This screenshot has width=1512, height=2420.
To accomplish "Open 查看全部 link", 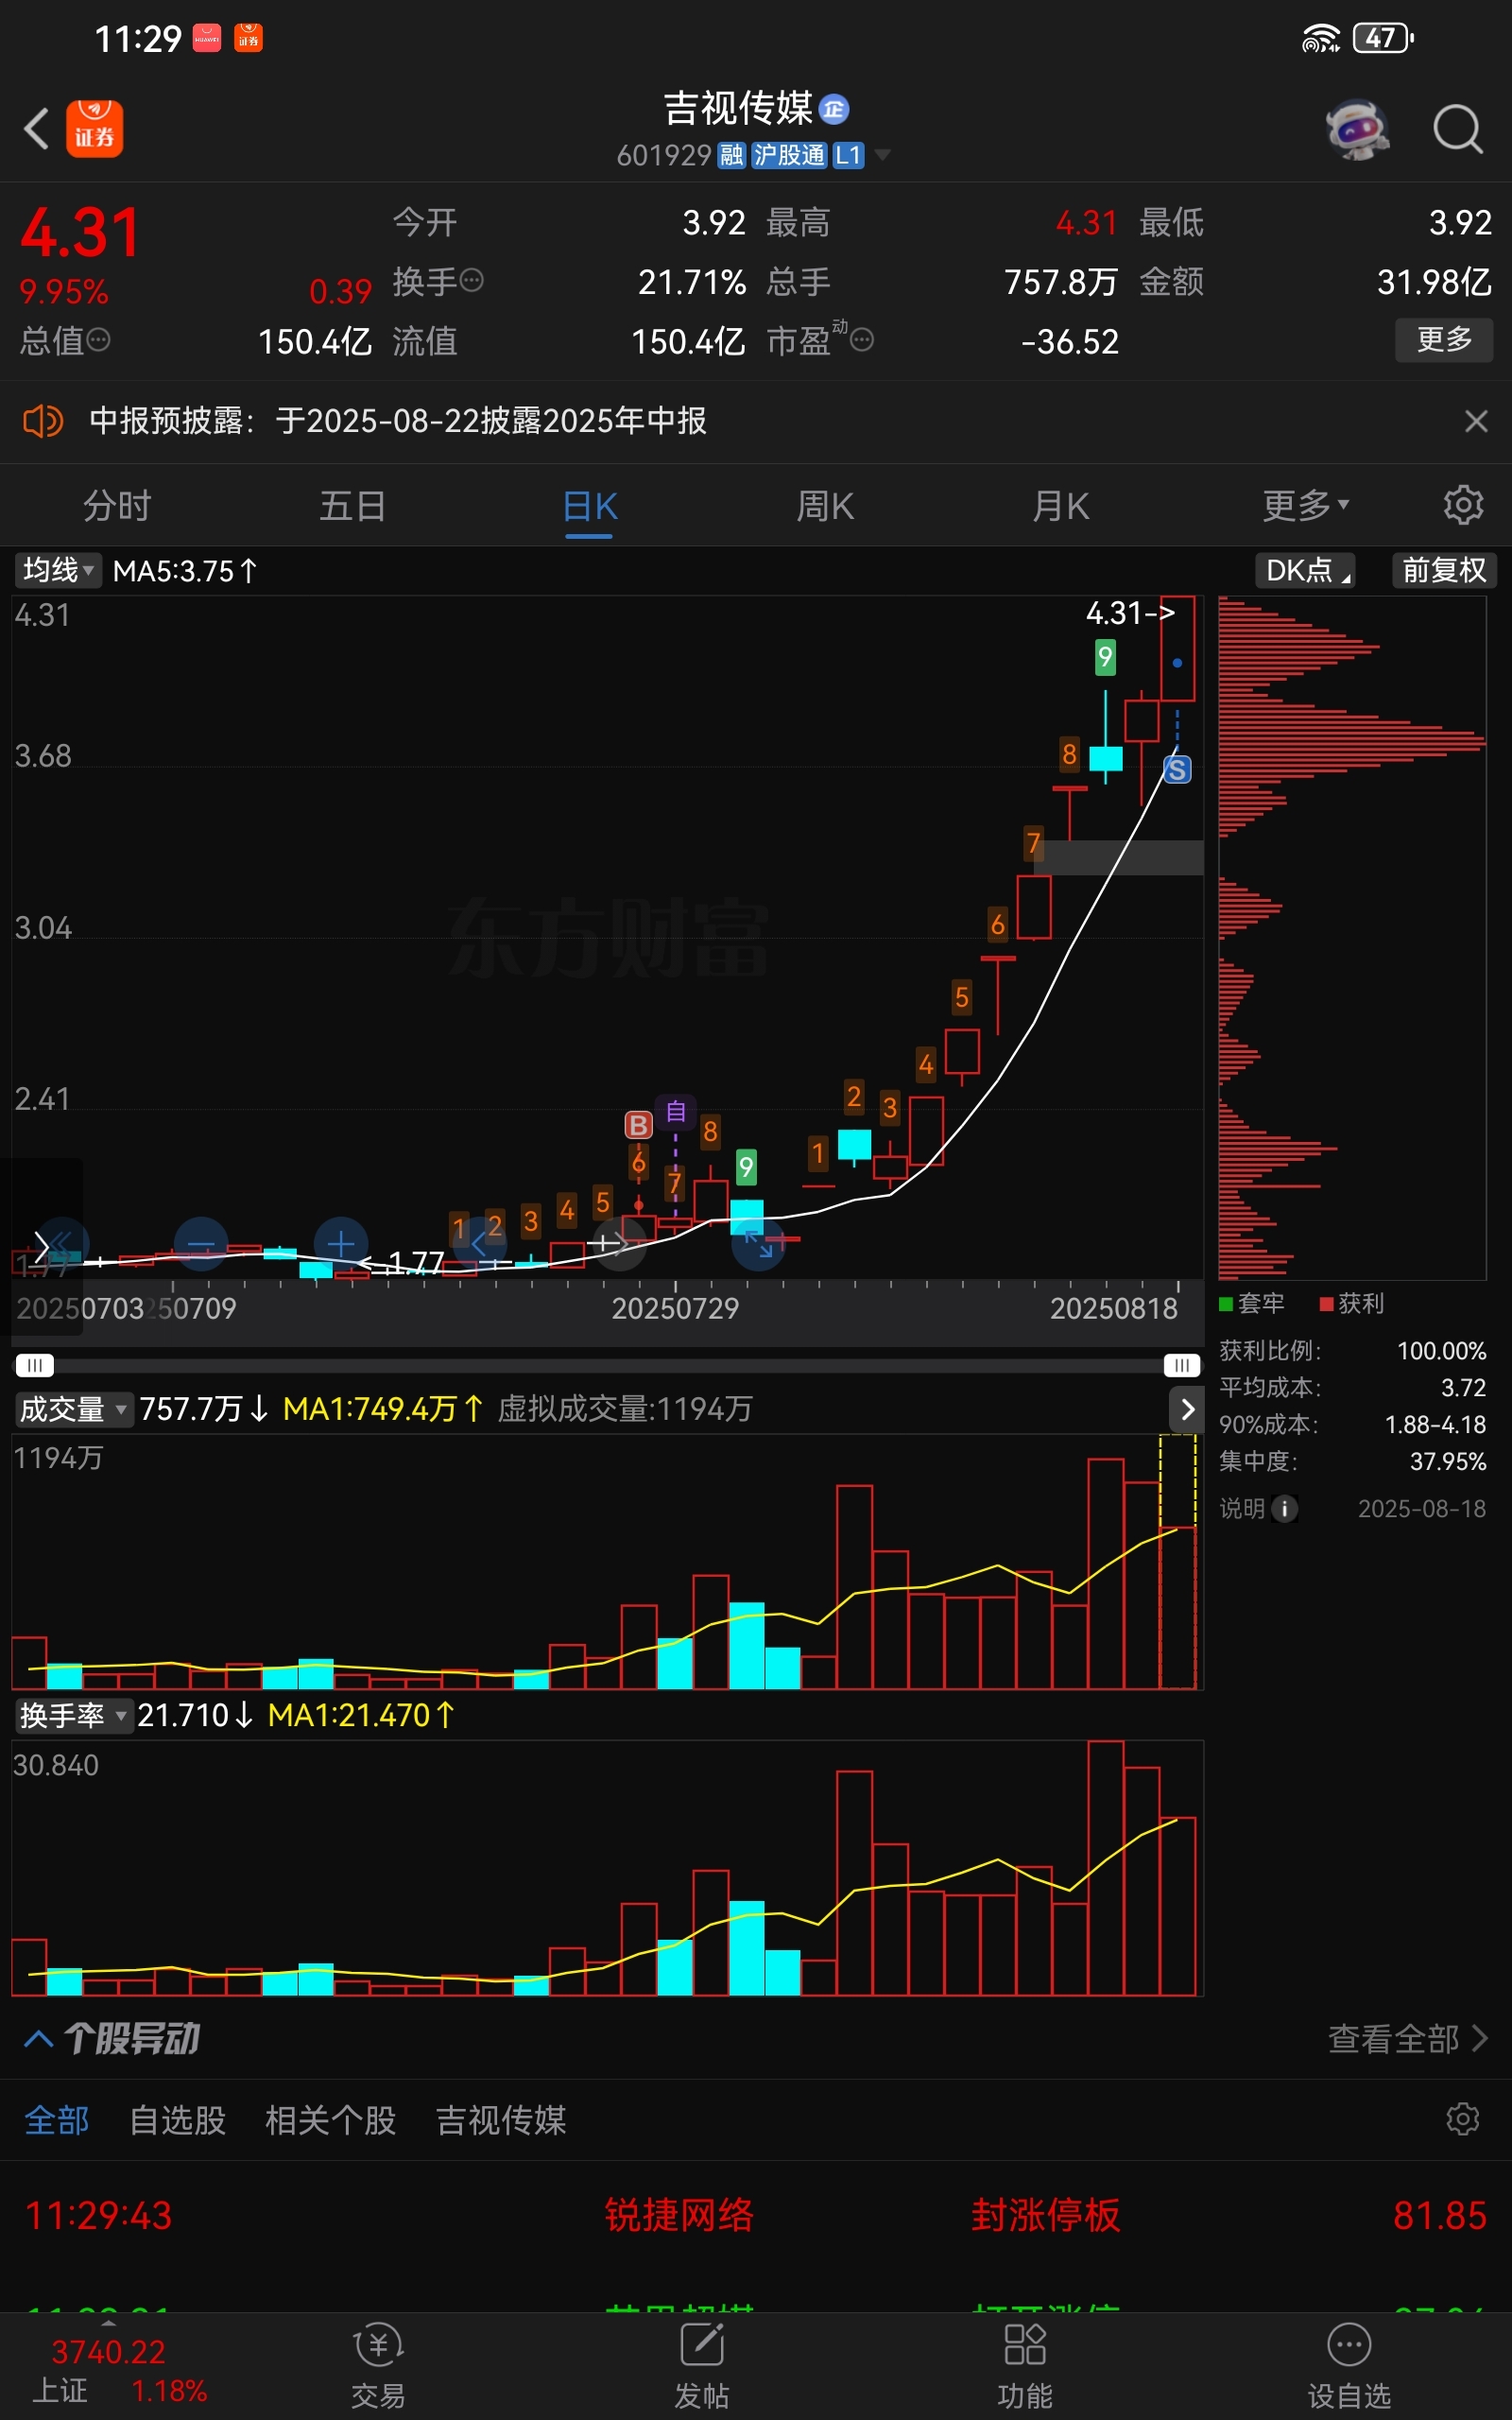I will tap(1408, 2038).
